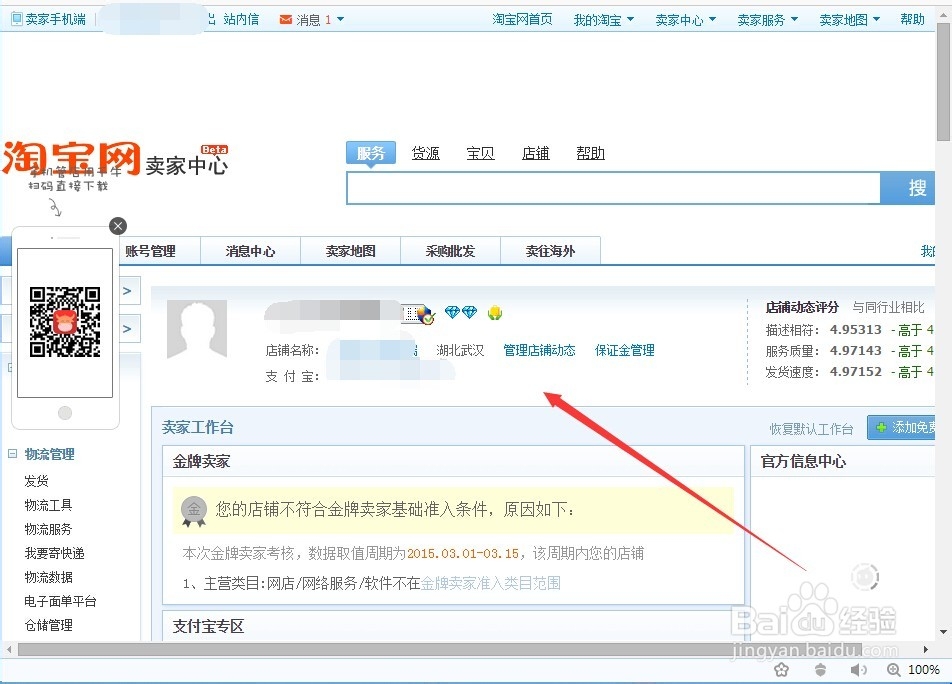Click 物流服务 in sidebar
Image resolution: width=952 pixels, height=684 pixels.
pos(48,529)
